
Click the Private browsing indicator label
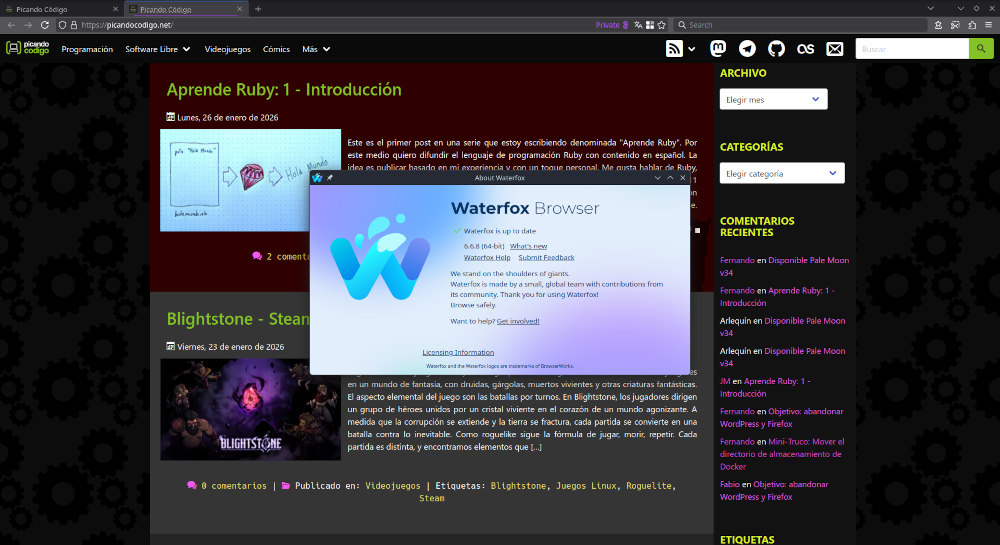607,25
